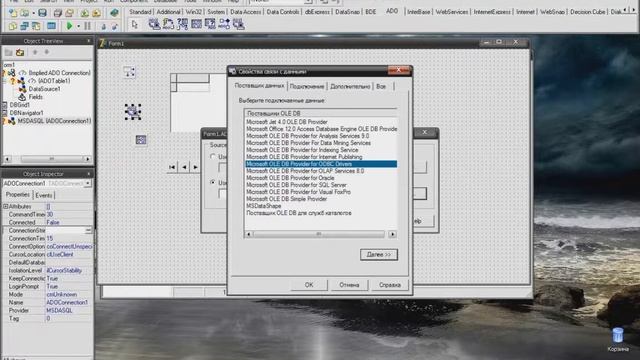Image resolution: width=640 pixels, height=360 pixels.
Task: Select the second radio button in the background dialog
Action: pyautogui.click(x=213, y=182)
